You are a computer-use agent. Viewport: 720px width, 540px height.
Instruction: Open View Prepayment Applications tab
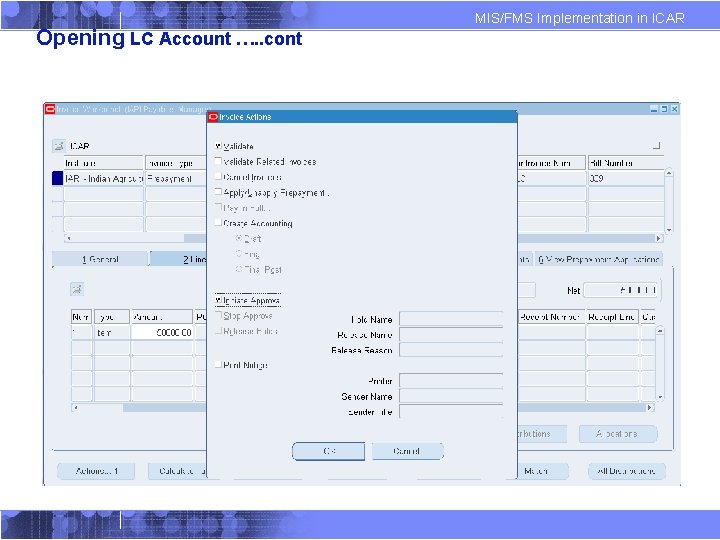[x=598, y=259]
